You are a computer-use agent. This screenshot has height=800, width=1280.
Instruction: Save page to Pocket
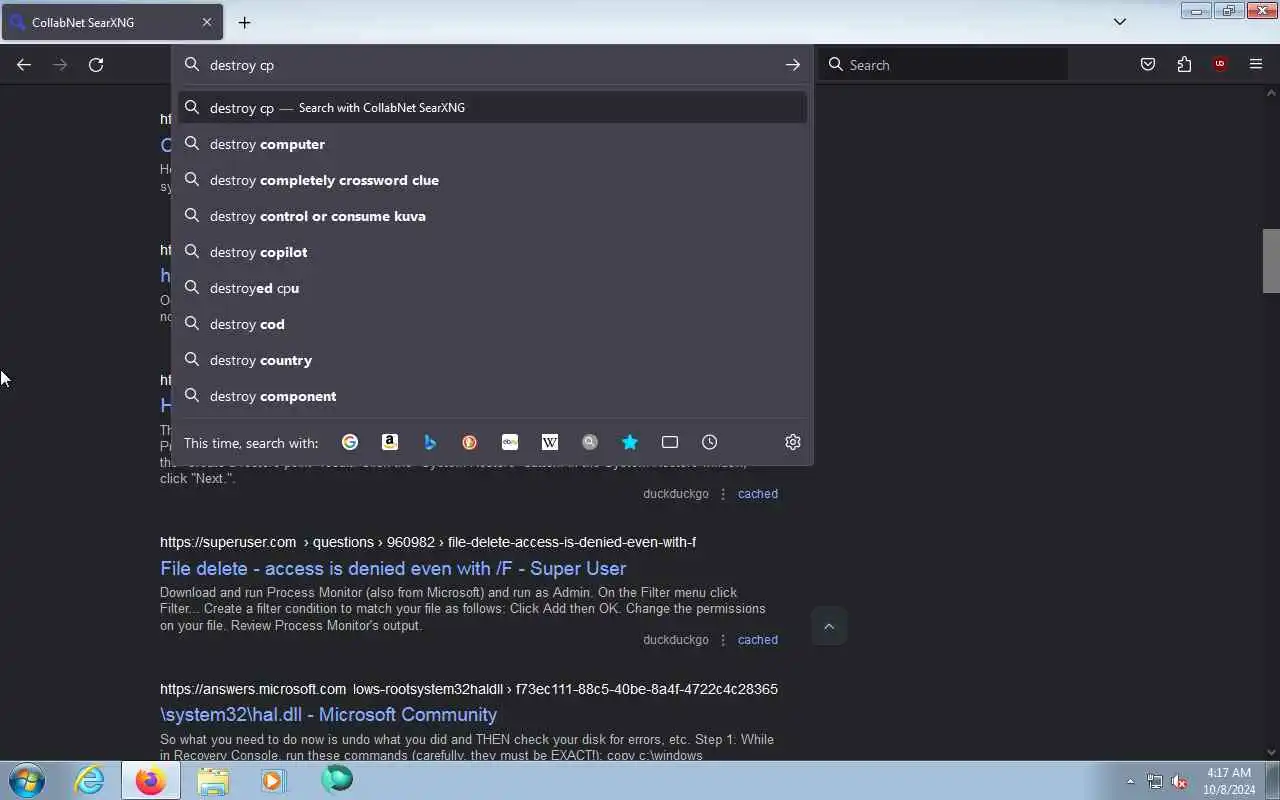coord(1148,65)
